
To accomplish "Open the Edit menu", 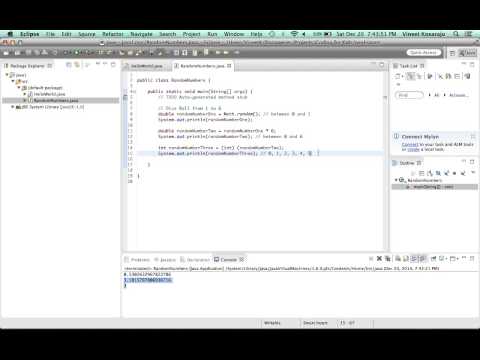I will pyautogui.click(x=66, y=34).
